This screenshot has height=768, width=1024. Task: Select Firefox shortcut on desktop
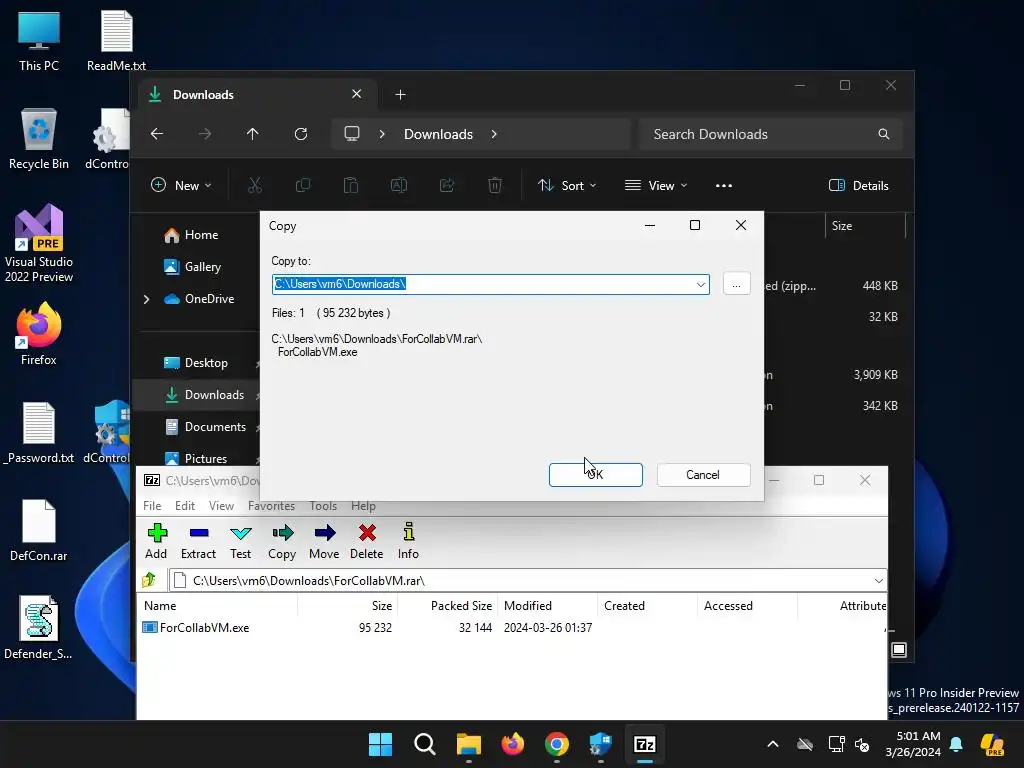[39, 333]
